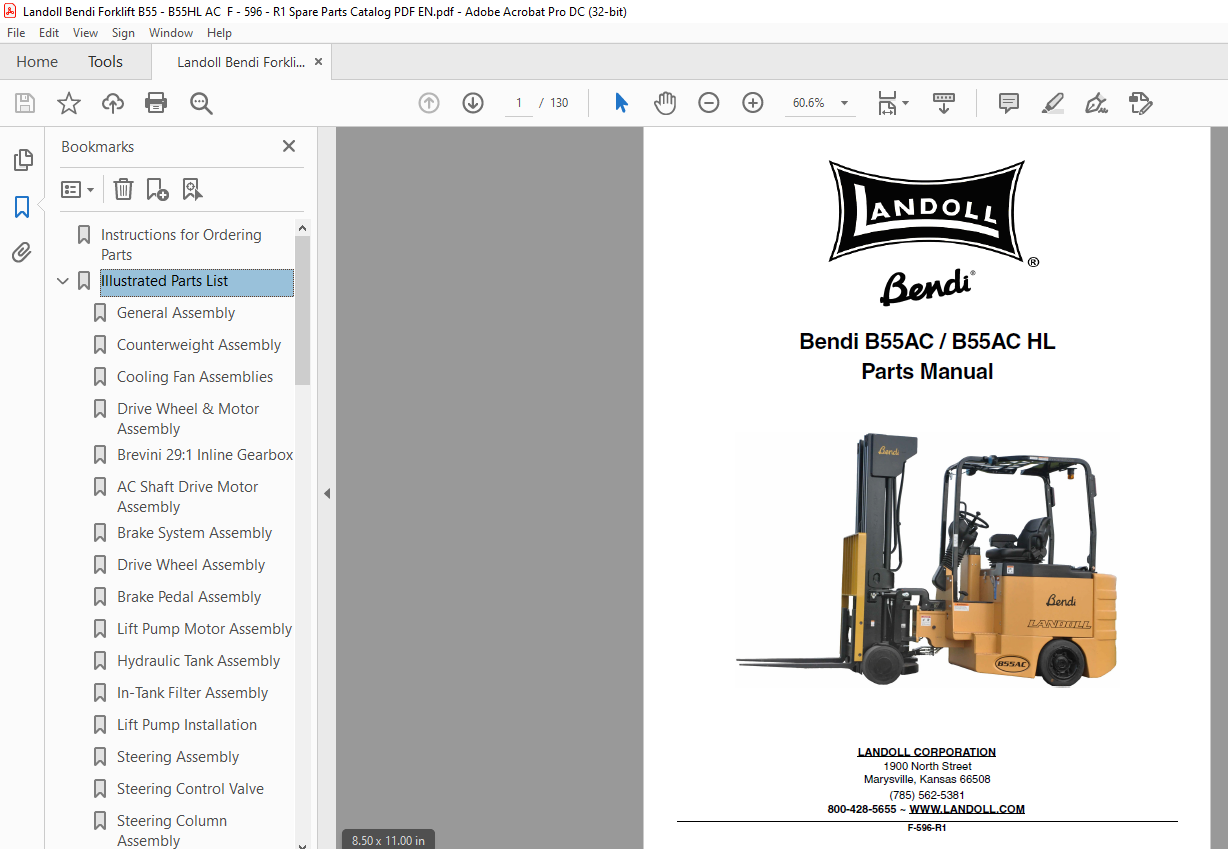Go to next page arrow

[473, 103]
